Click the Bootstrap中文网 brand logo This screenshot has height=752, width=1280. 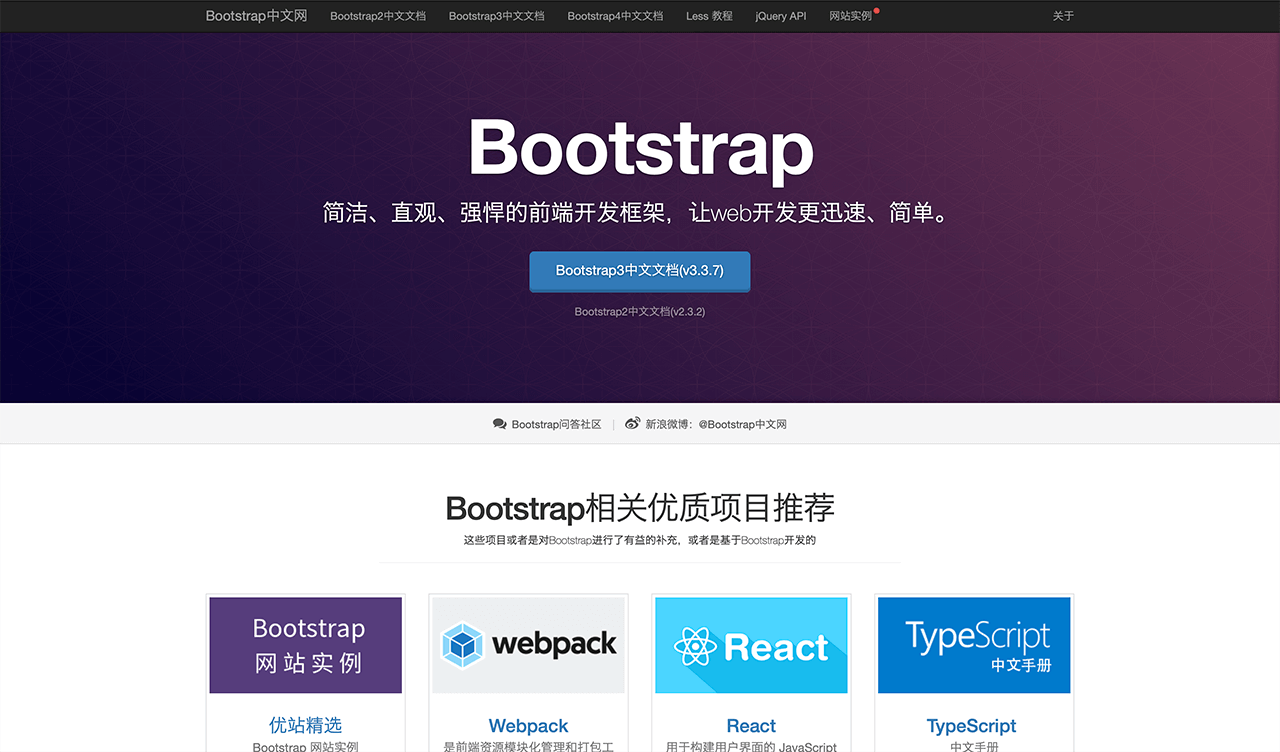click(x=256, y=16)
